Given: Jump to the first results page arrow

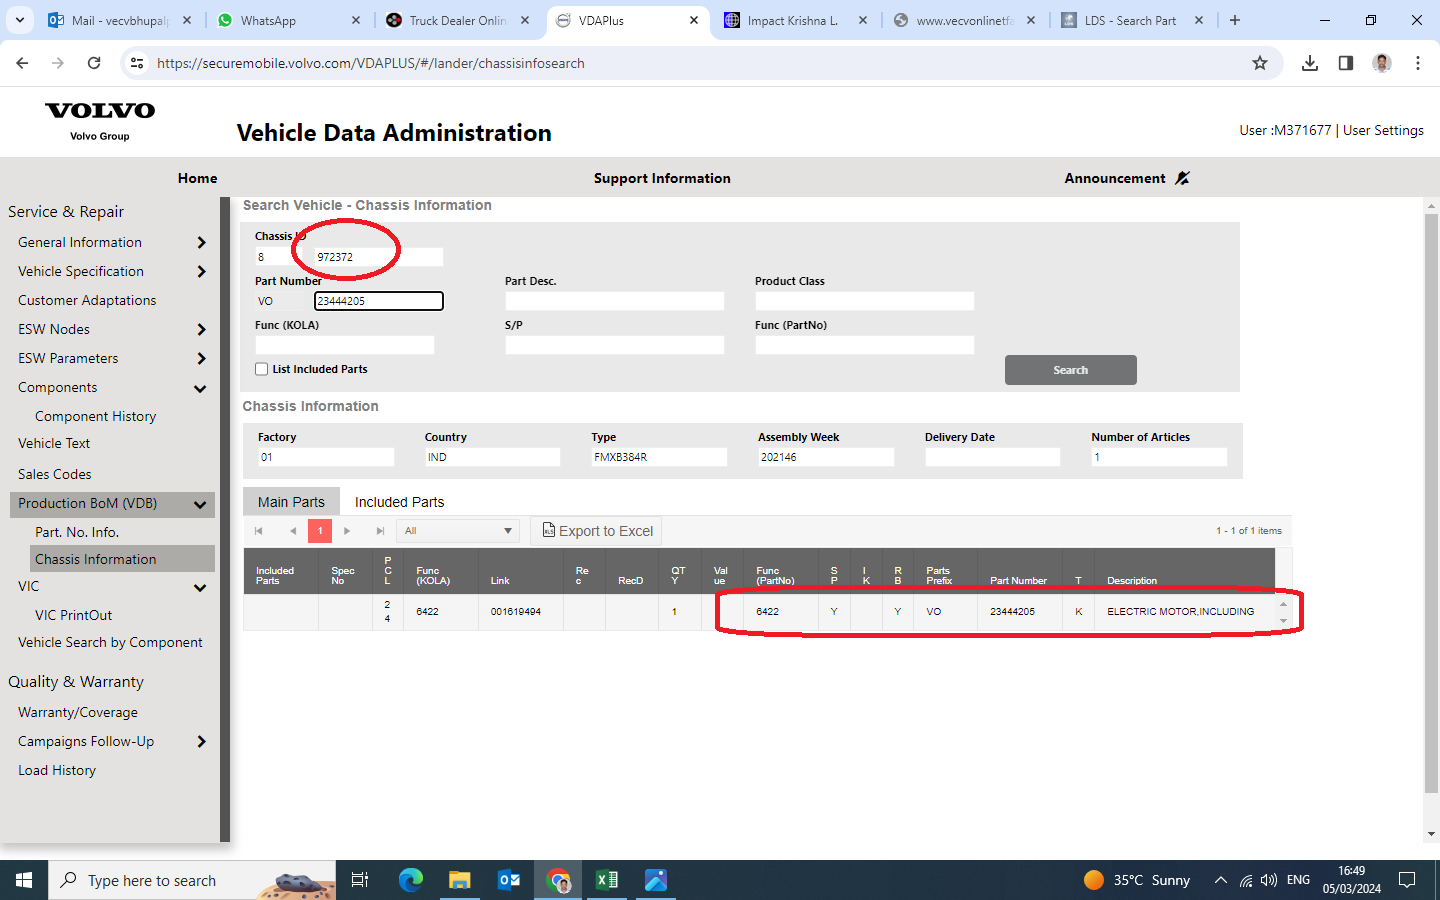Looking at the screenshot, I should pos(259,531).
